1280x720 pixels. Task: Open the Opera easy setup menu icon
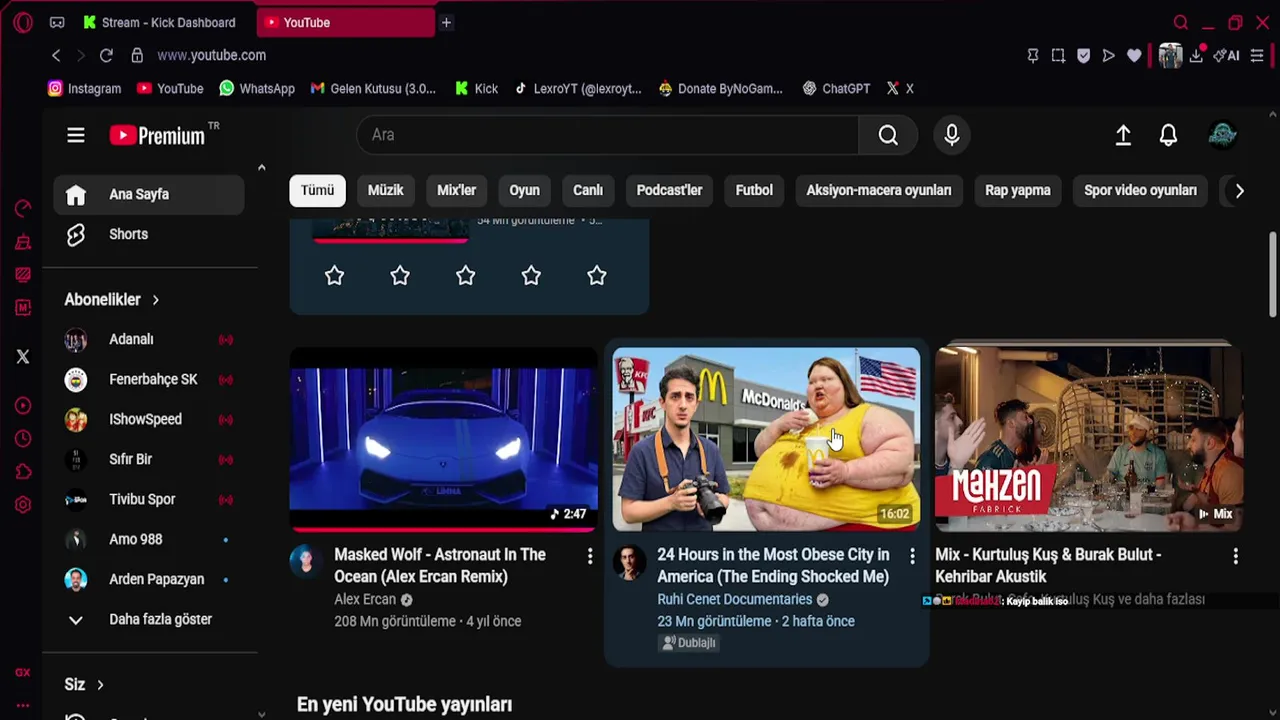click(x=1257, y=55)
